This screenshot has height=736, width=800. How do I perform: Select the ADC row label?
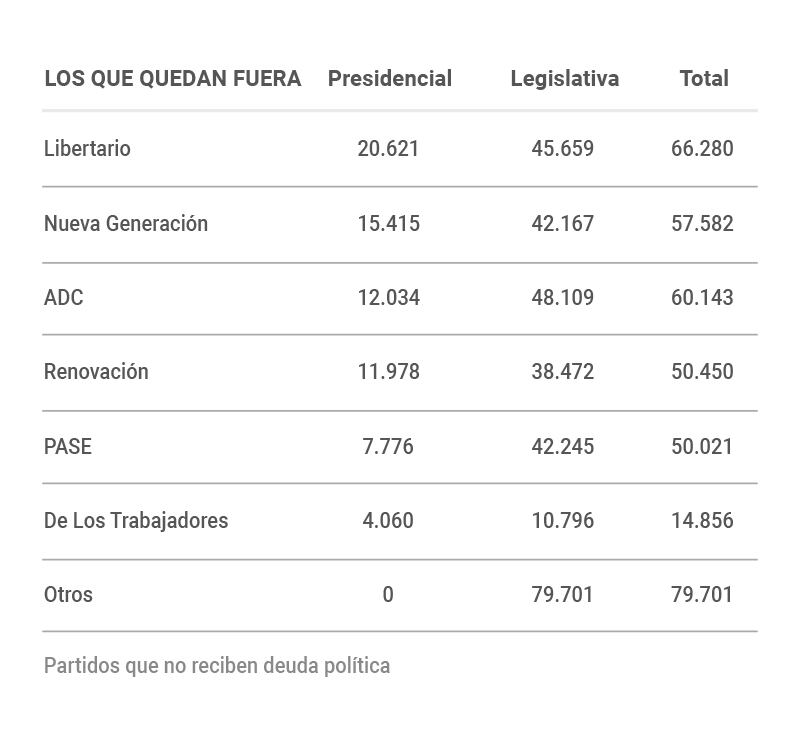pos(64,297)
